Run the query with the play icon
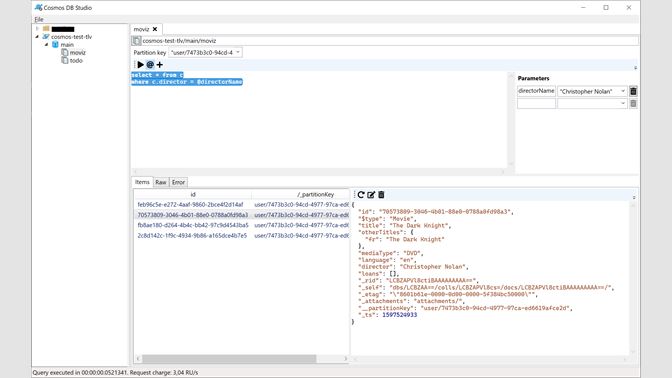The width and height of the screenshot is (672, 378). (x=141, y=65)
